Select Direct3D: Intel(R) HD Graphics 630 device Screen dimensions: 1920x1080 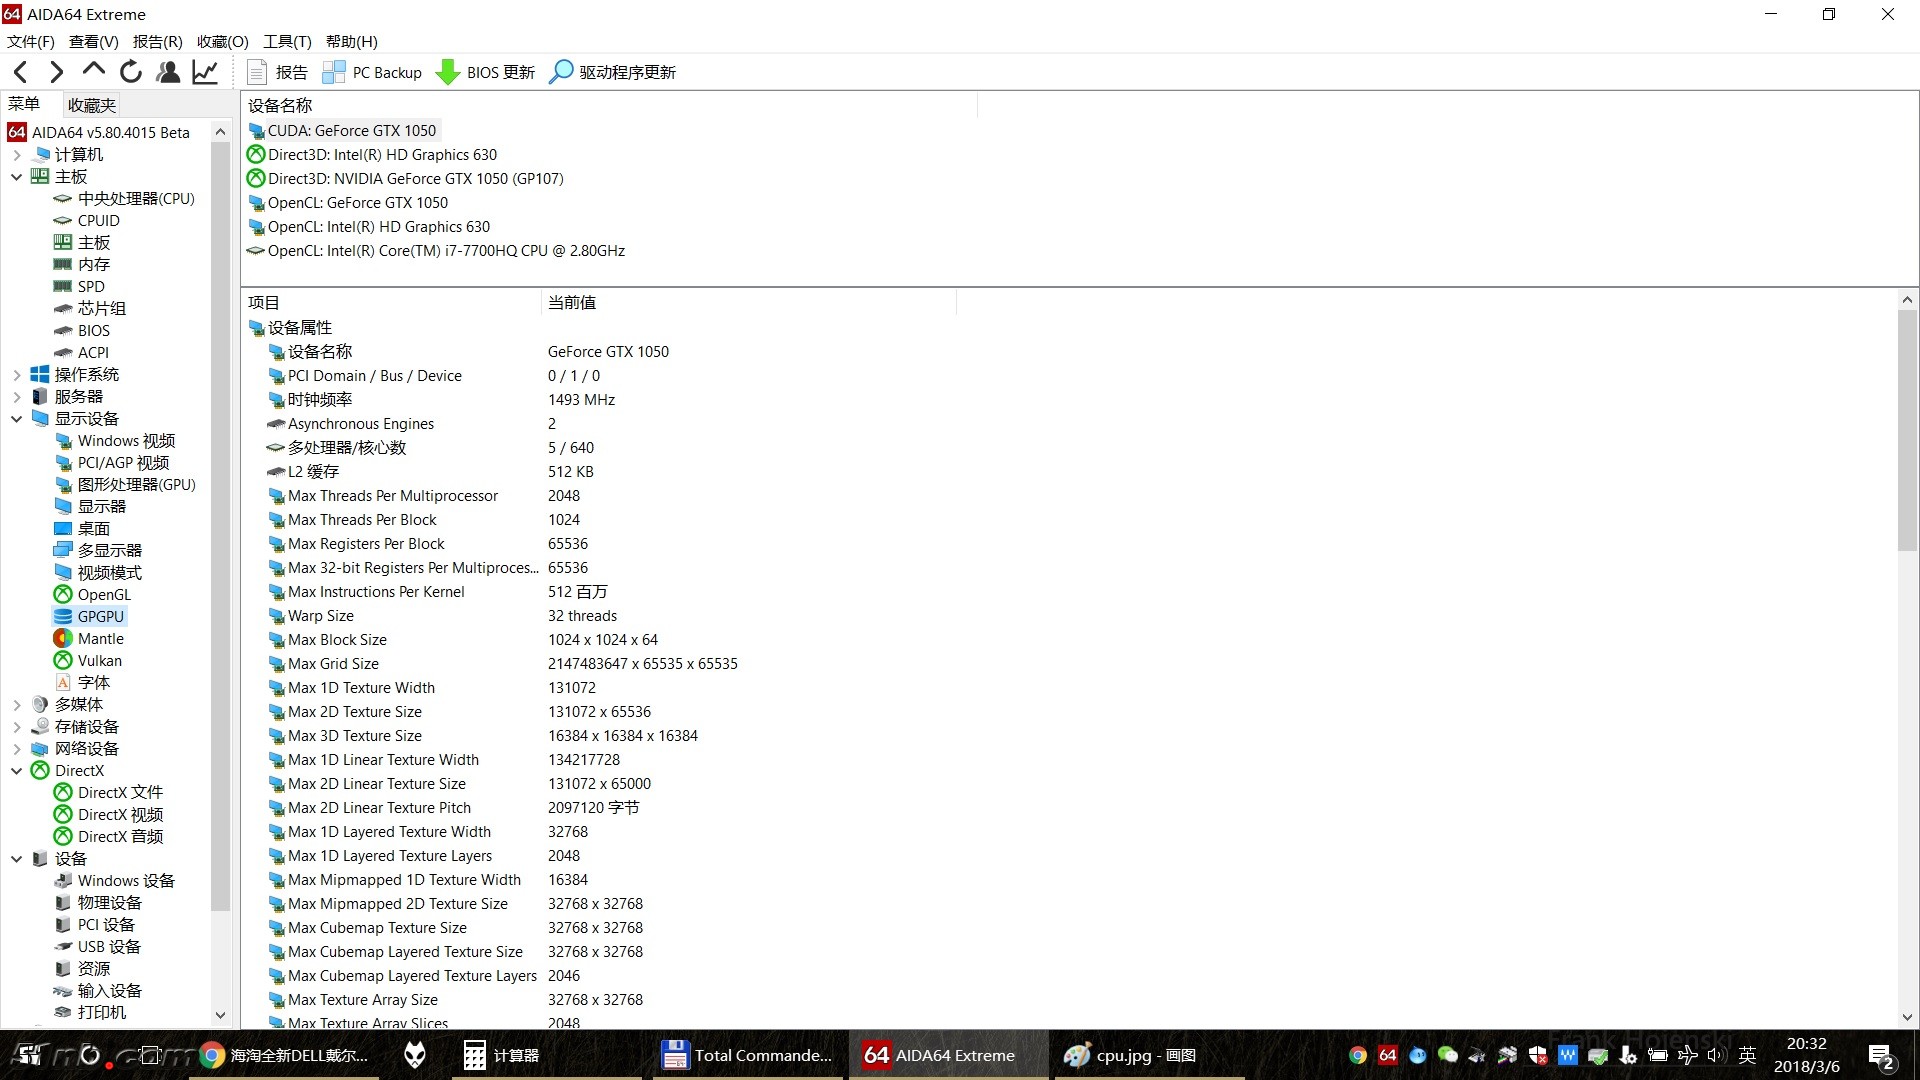pos(382,155)
